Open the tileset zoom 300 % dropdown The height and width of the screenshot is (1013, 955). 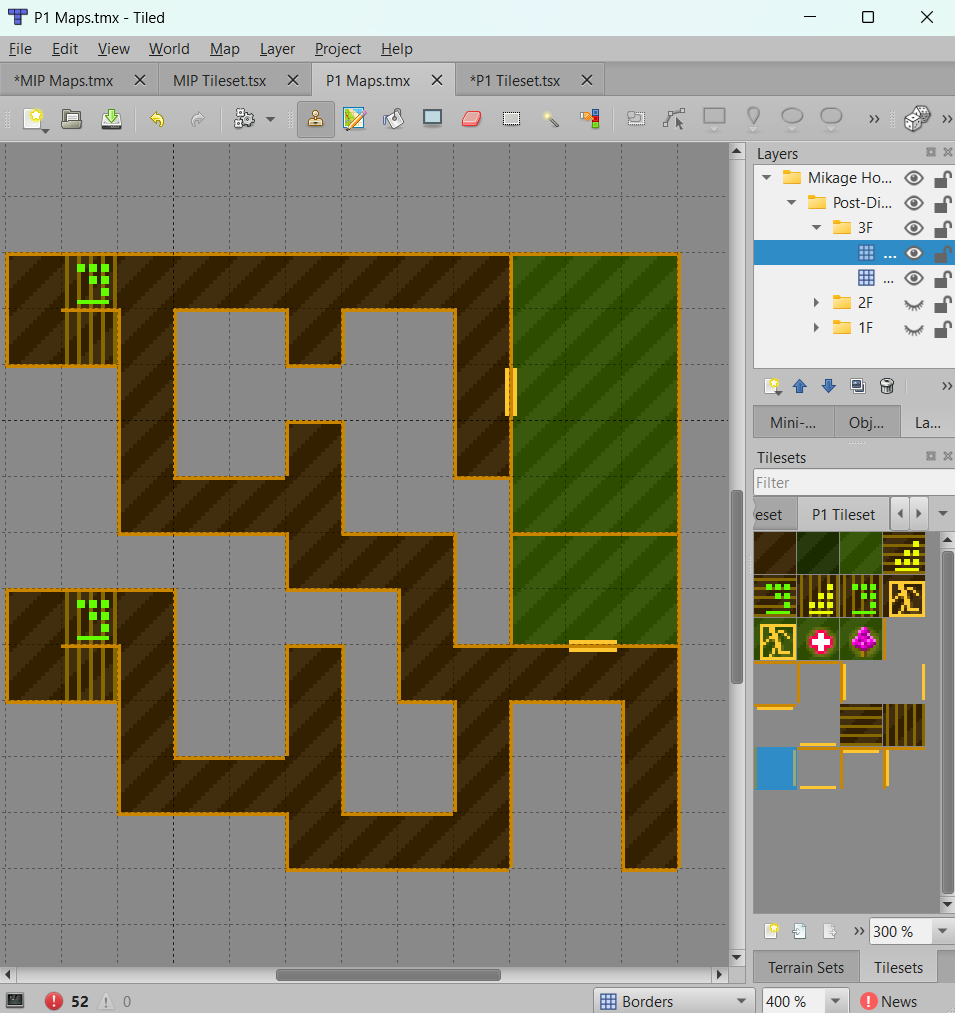(942, 932)
